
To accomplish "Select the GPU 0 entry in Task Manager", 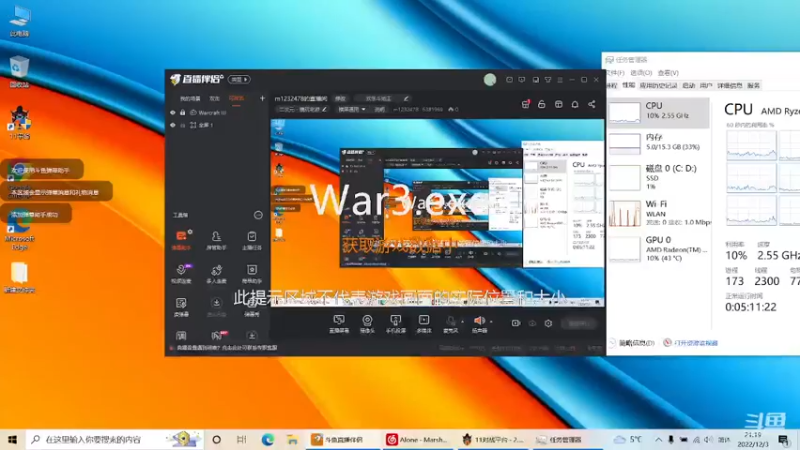I will pos(658,248).
